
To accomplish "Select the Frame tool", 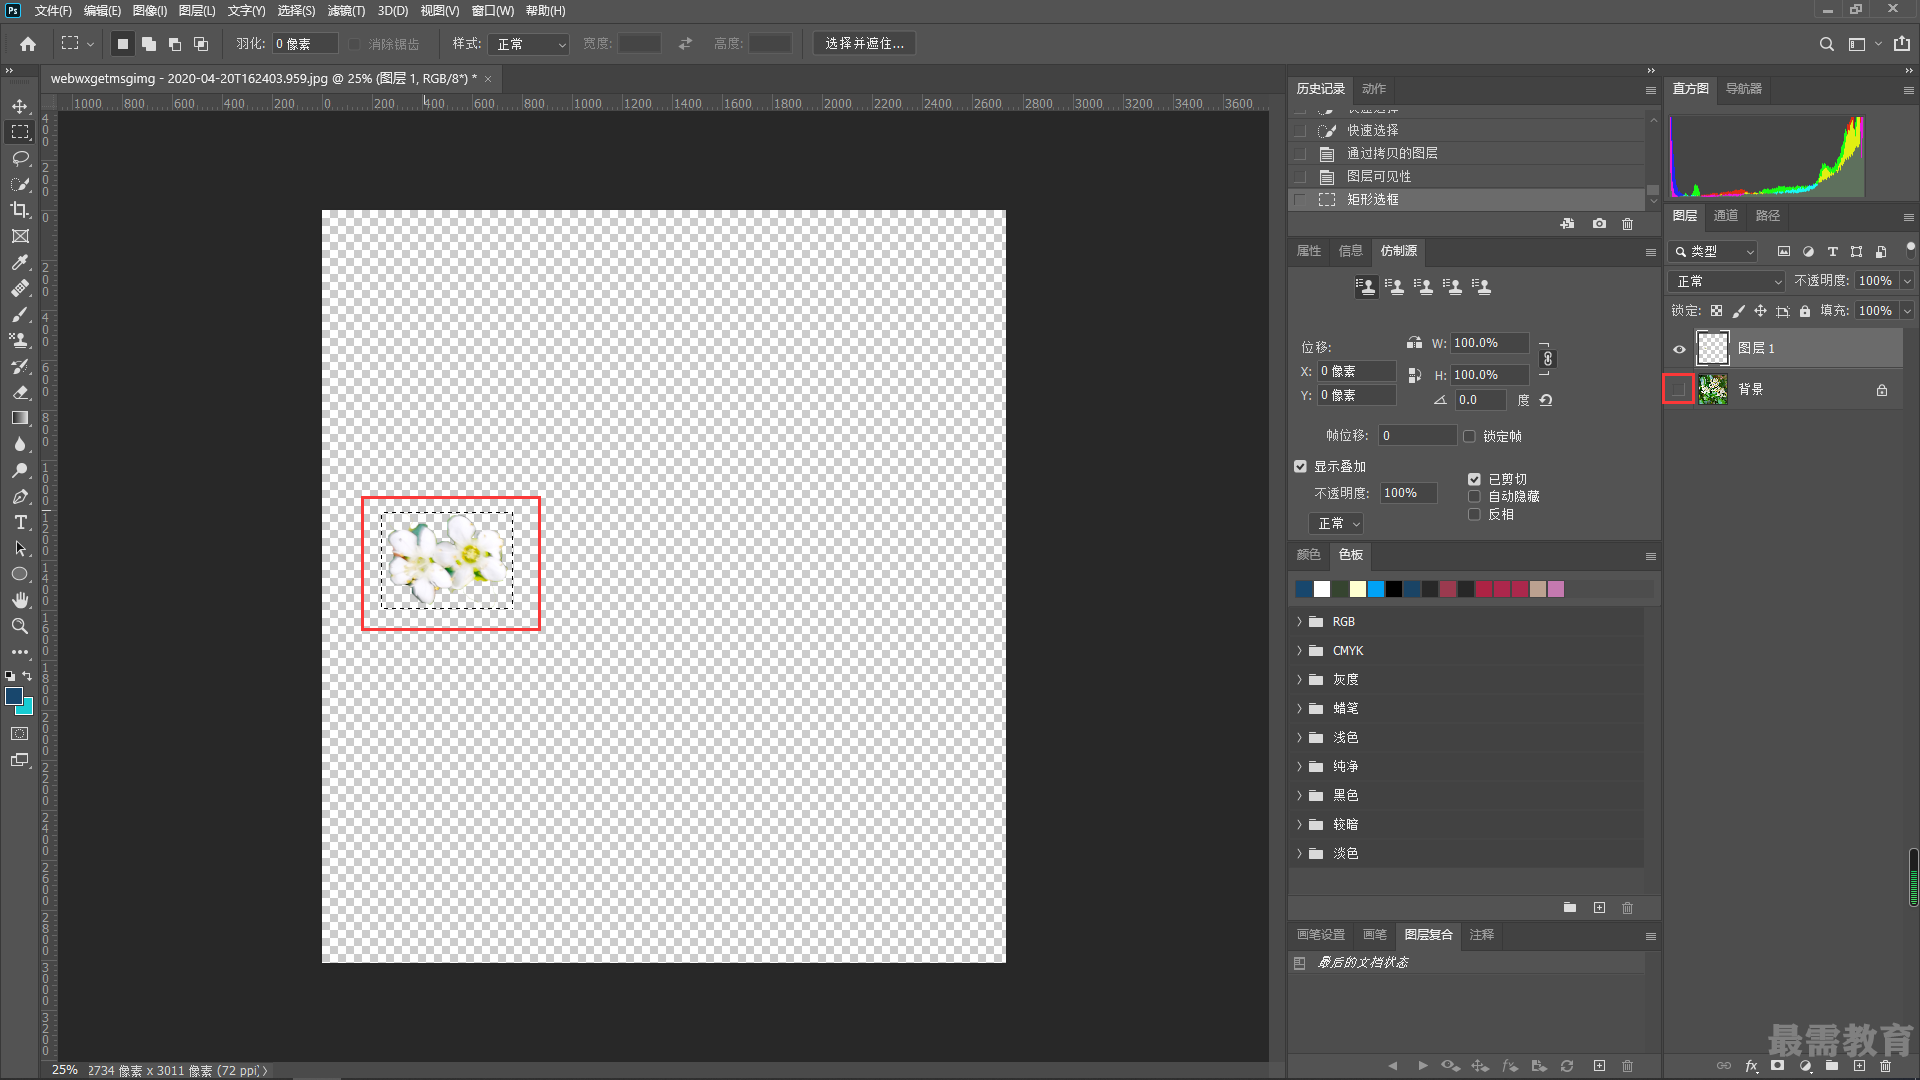I will 20,236.
